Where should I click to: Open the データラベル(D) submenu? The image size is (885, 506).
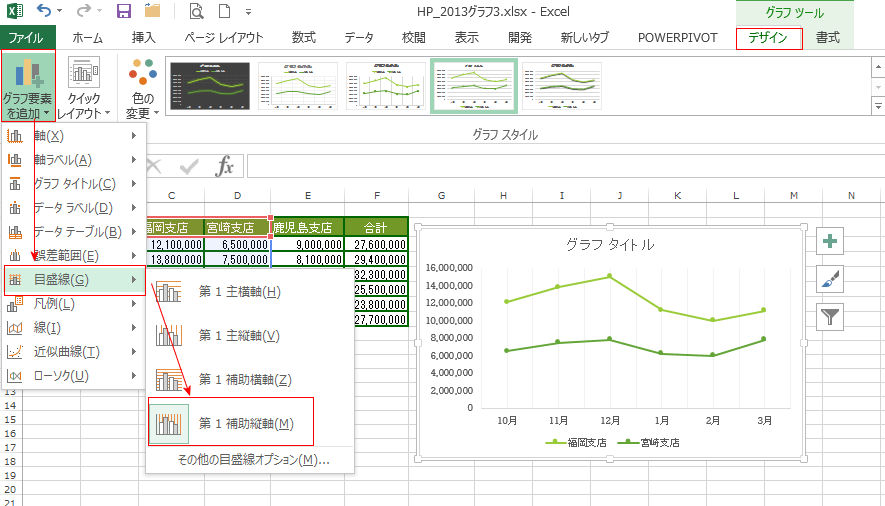[x=73, y=208]
